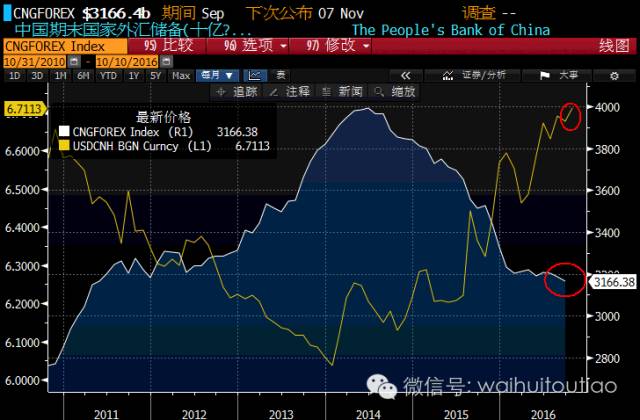Select 1M time range
Image resolution: width=640 pixels, height=420 pixels.
click(60, 76)
